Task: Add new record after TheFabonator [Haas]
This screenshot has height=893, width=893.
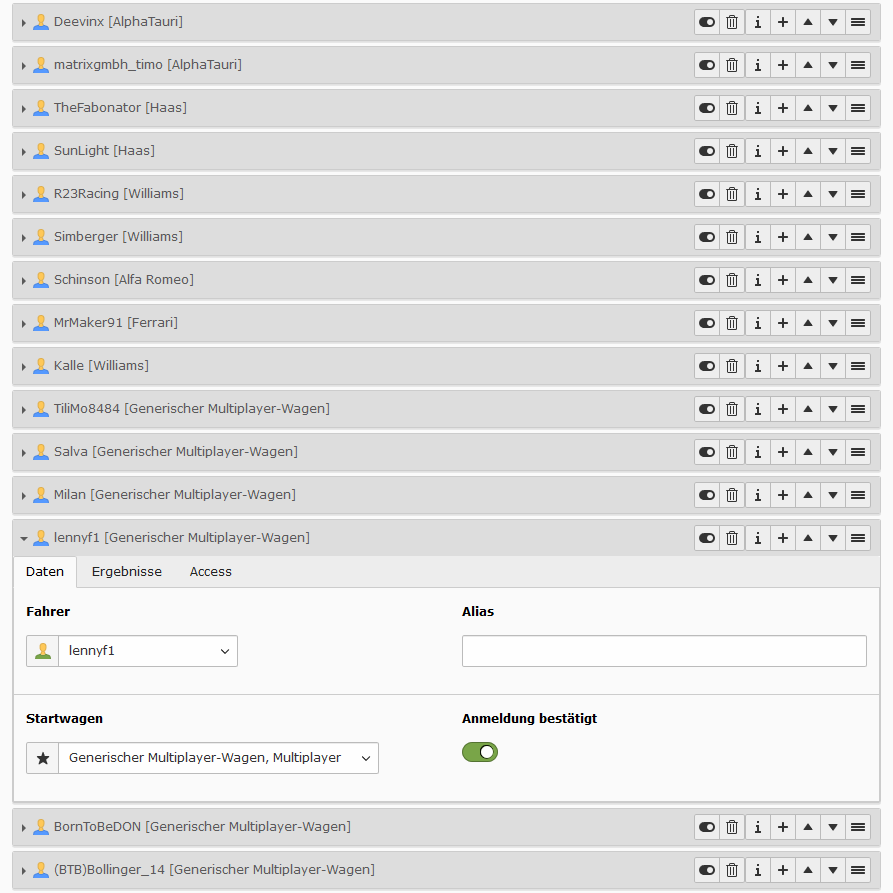Action: click(x=782, y=108)
